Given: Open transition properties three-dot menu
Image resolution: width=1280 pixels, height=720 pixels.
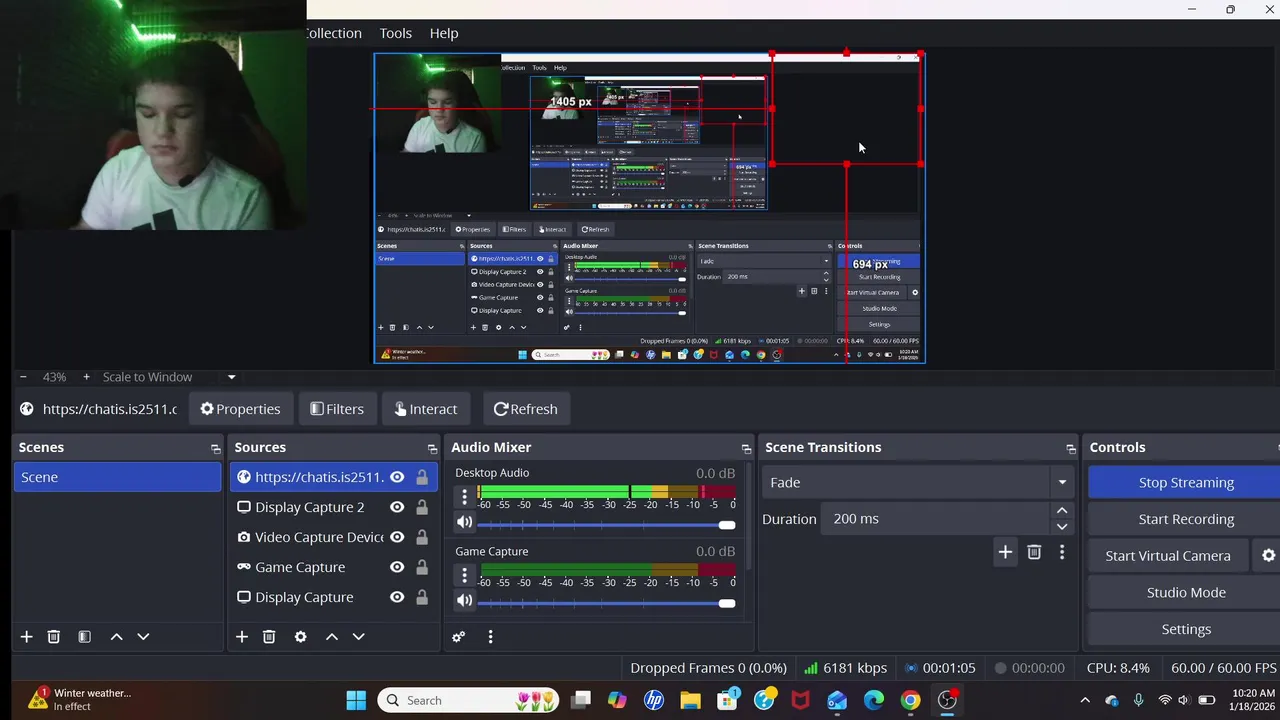Looking at the screenshot, I should coord(1062,552).
